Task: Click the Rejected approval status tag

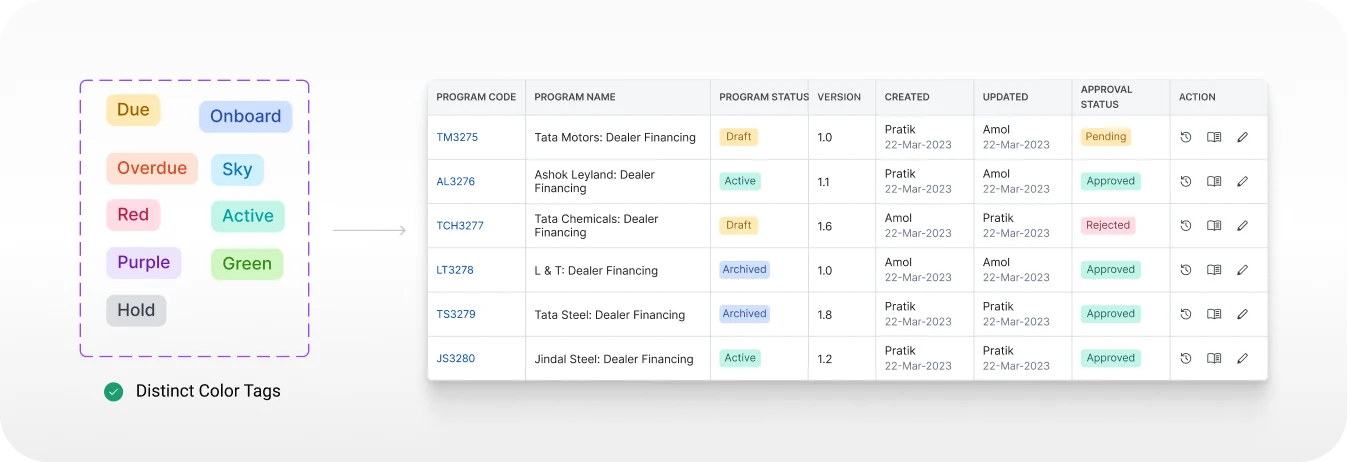Action: (x=1108, y=226)
